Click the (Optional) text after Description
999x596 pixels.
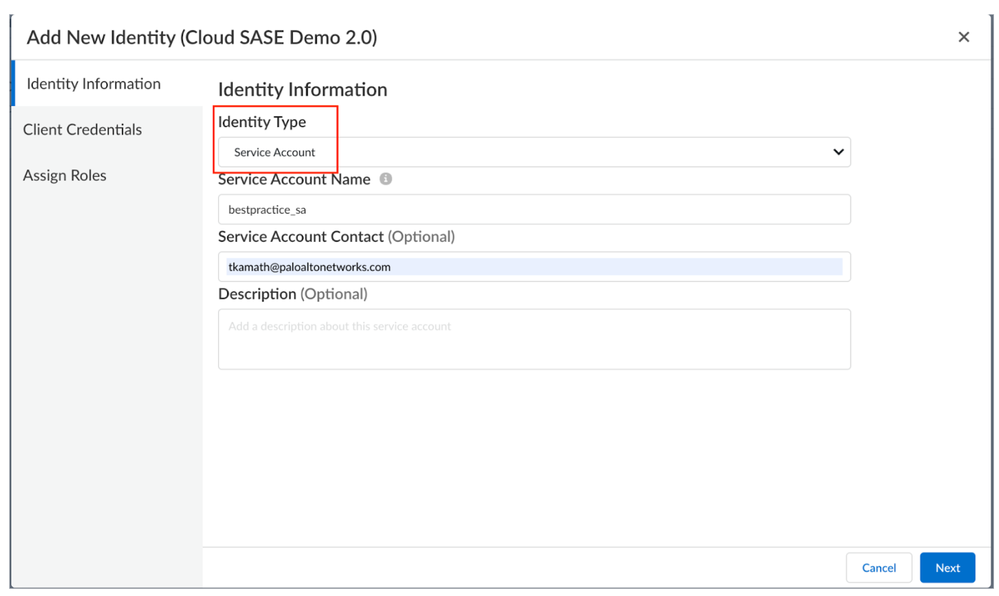coord(334,294)
